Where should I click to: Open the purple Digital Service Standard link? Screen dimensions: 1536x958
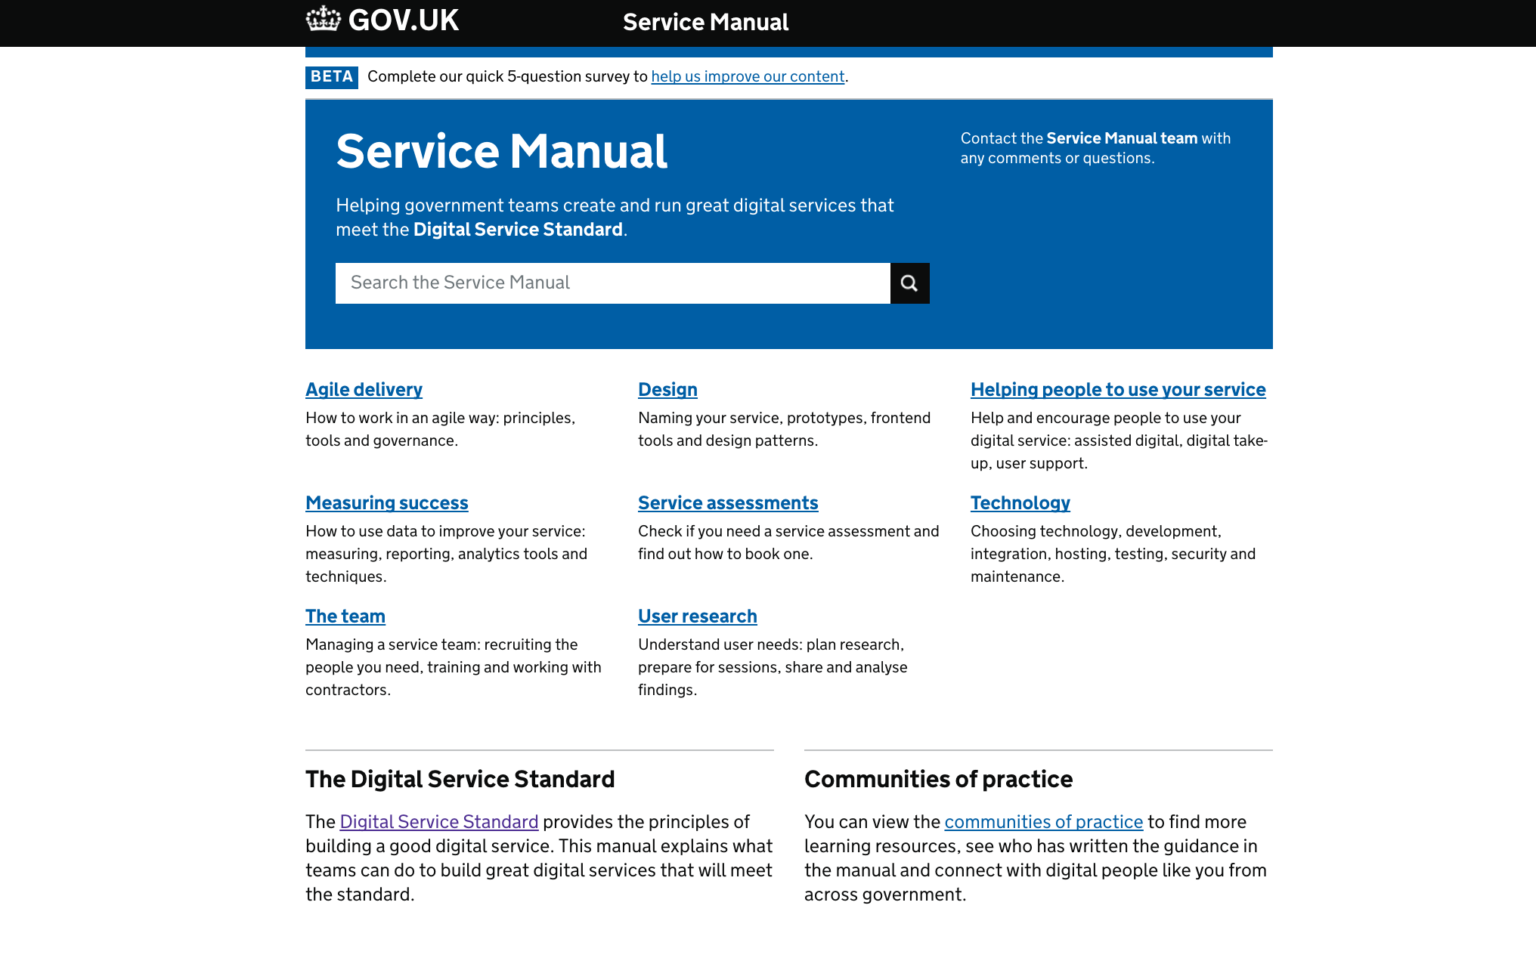click(x=439, y=821)
